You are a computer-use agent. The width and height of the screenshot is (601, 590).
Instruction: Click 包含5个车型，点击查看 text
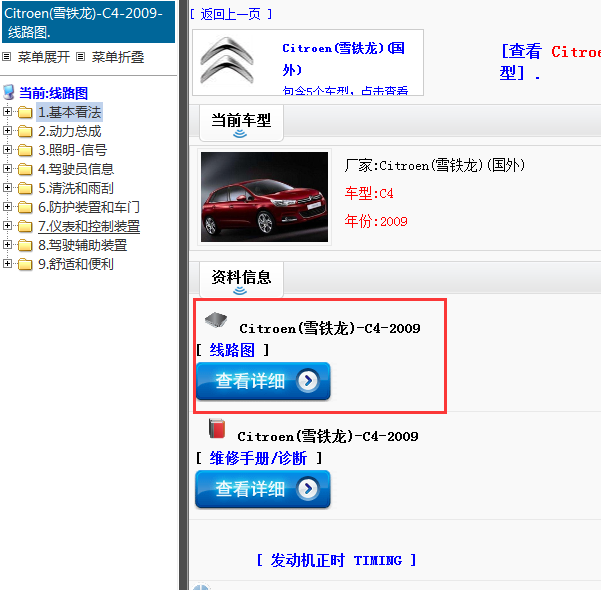[345, 90]
